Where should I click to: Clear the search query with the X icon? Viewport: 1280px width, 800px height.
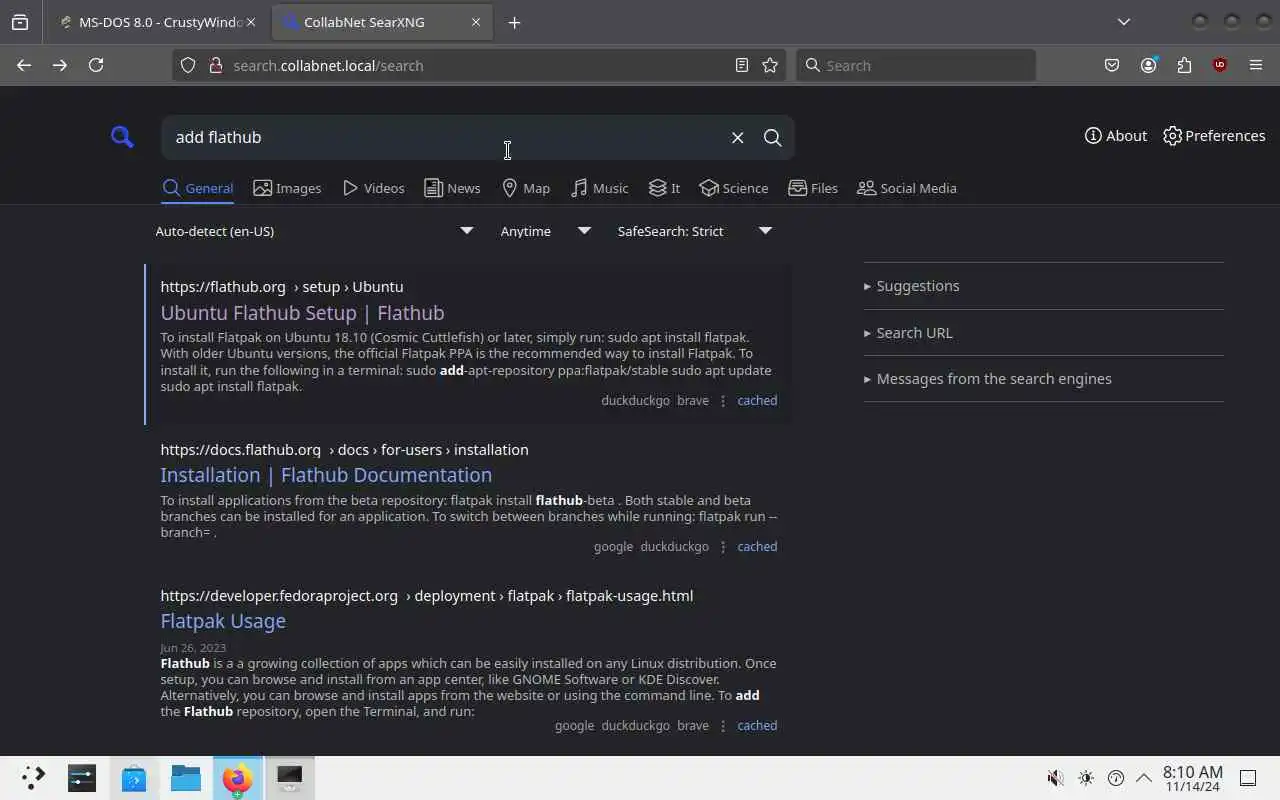point(737,137)
